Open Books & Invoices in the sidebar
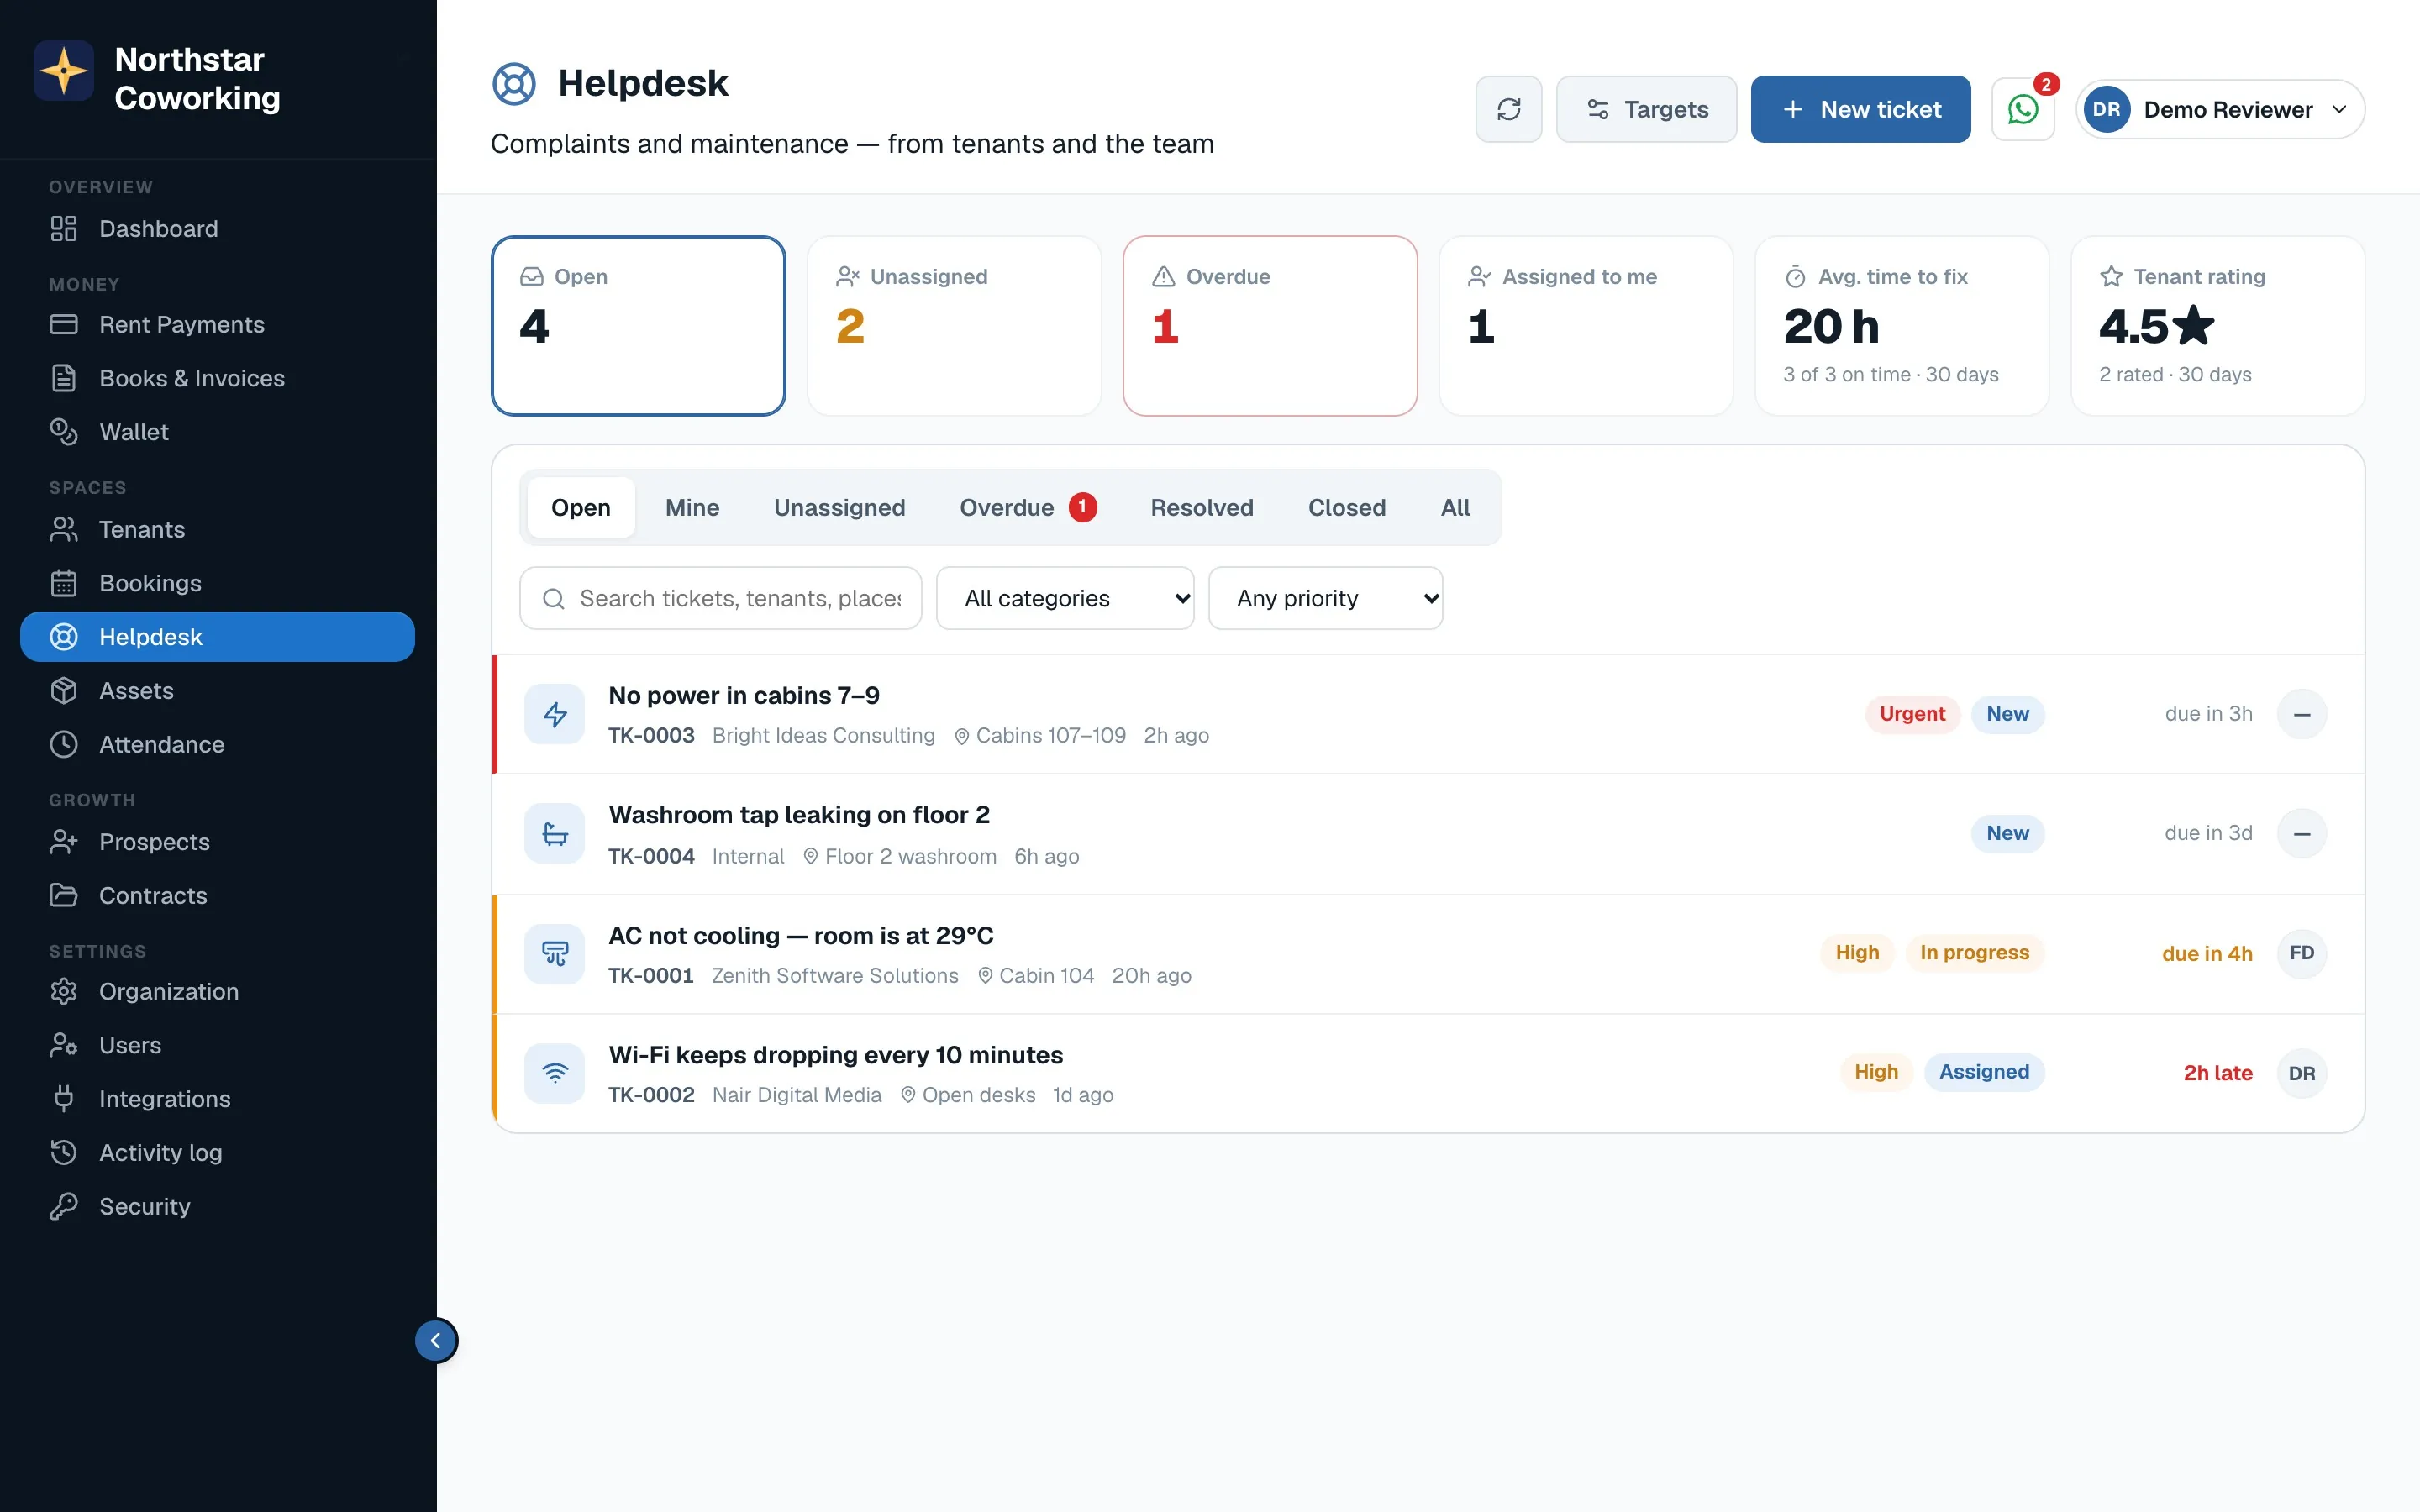This screenshot has height=1512, width=2420. [217, 378]
